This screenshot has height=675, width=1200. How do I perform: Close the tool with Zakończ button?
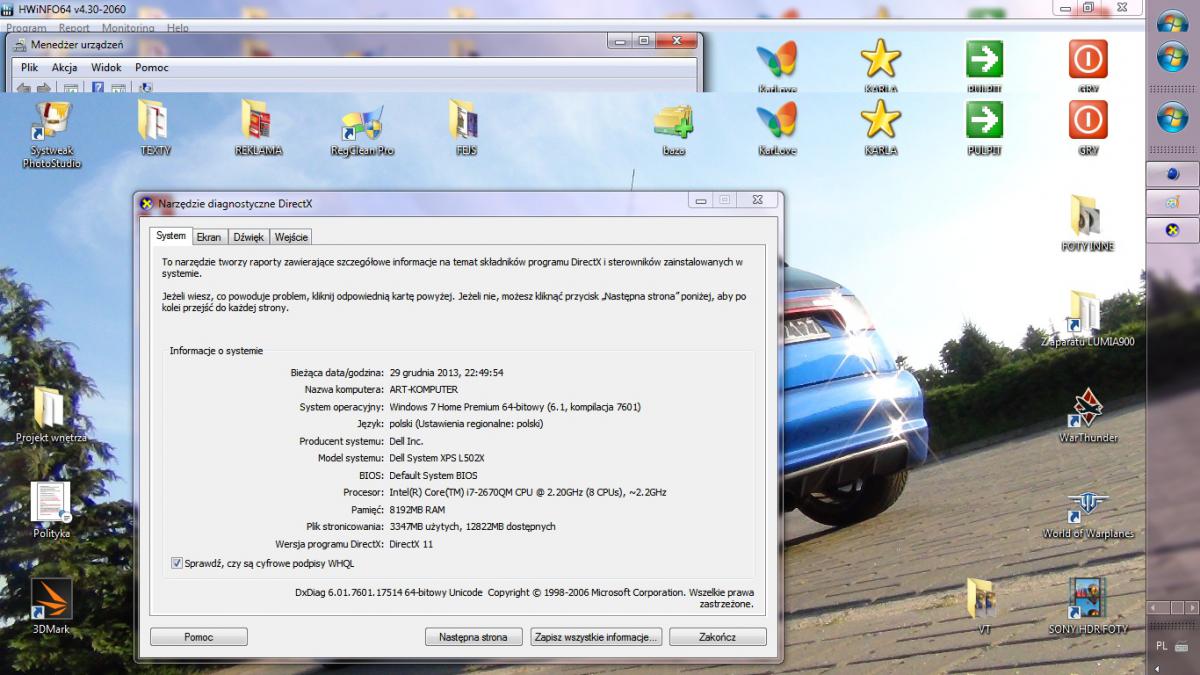pyautogui.click(x=718, y=637)
